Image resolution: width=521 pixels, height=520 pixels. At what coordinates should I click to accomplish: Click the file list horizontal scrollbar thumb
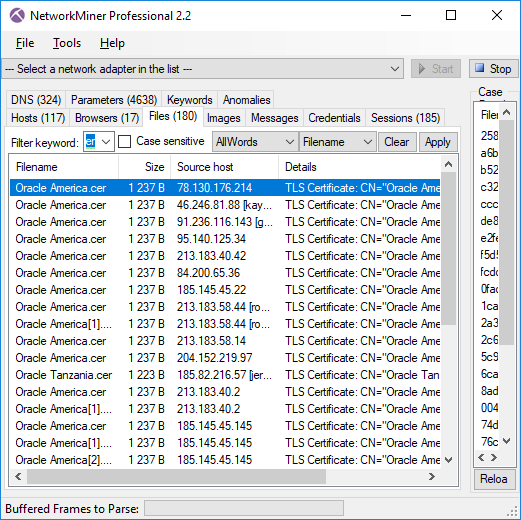(176, 477)
